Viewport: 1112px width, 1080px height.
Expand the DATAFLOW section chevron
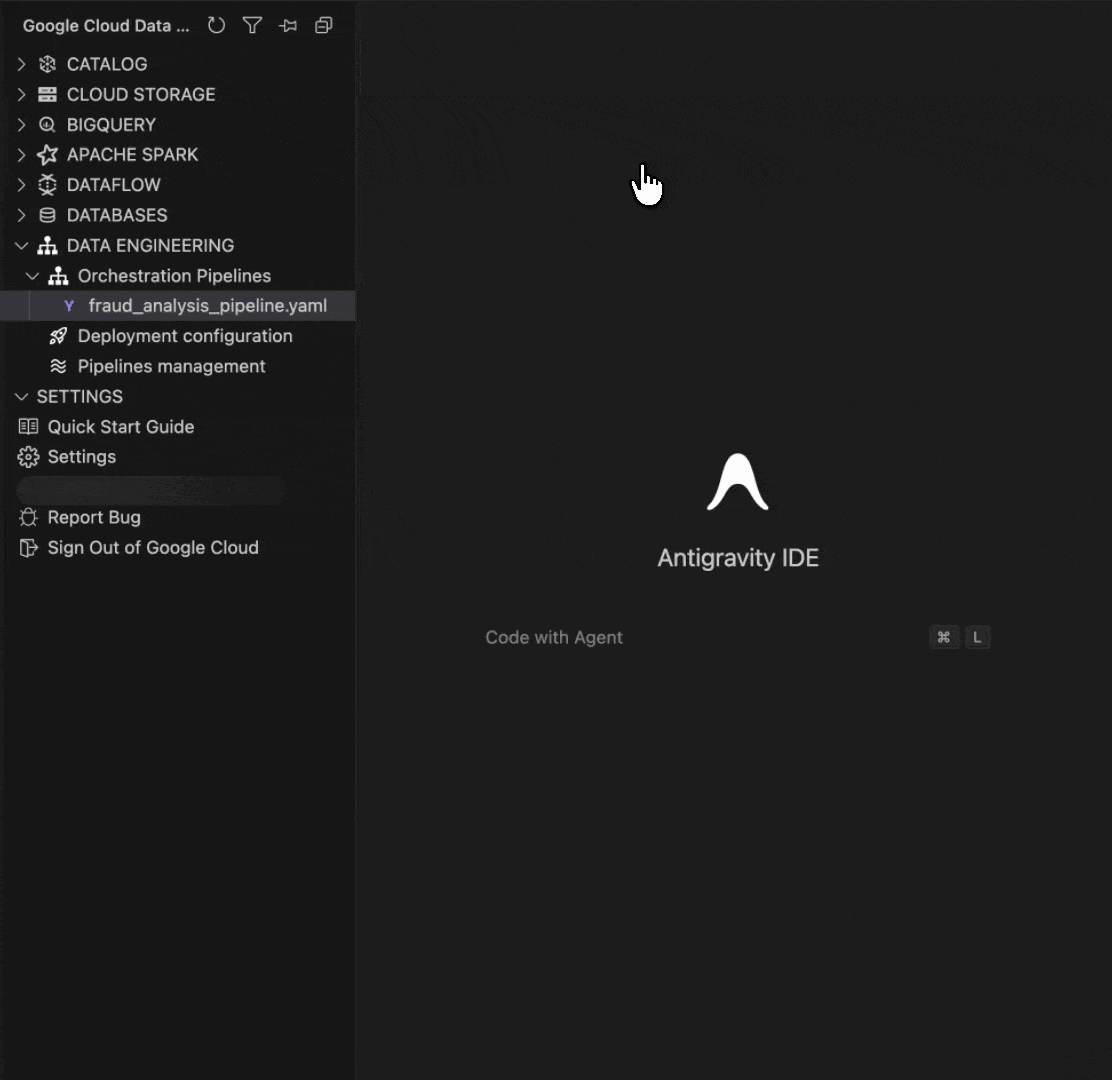coord(21,185)
